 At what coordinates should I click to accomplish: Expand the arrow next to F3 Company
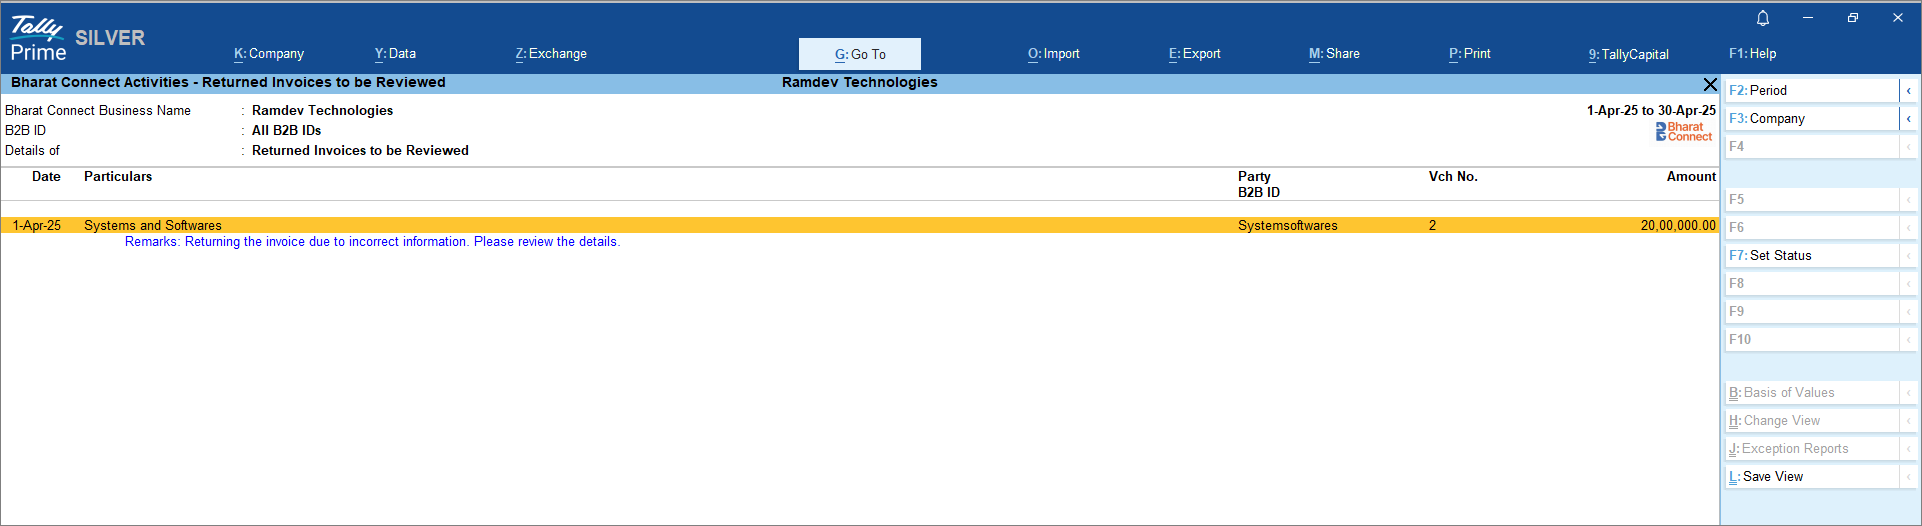coord(1908,119)
